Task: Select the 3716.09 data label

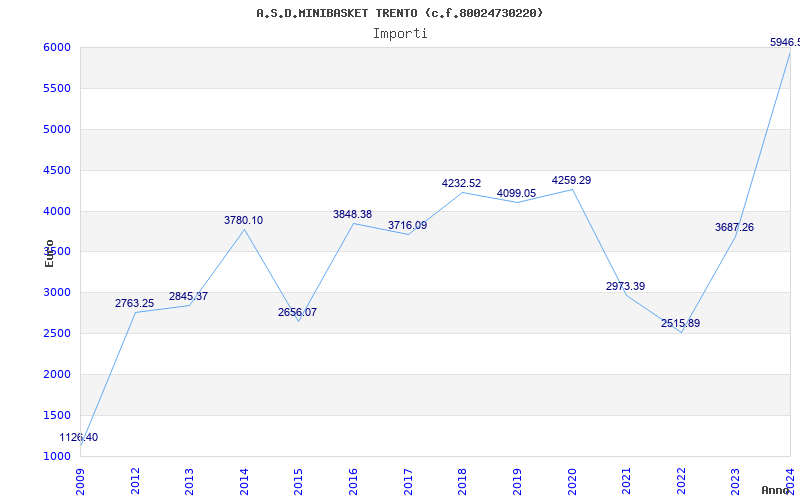Action: coord(407,226)
